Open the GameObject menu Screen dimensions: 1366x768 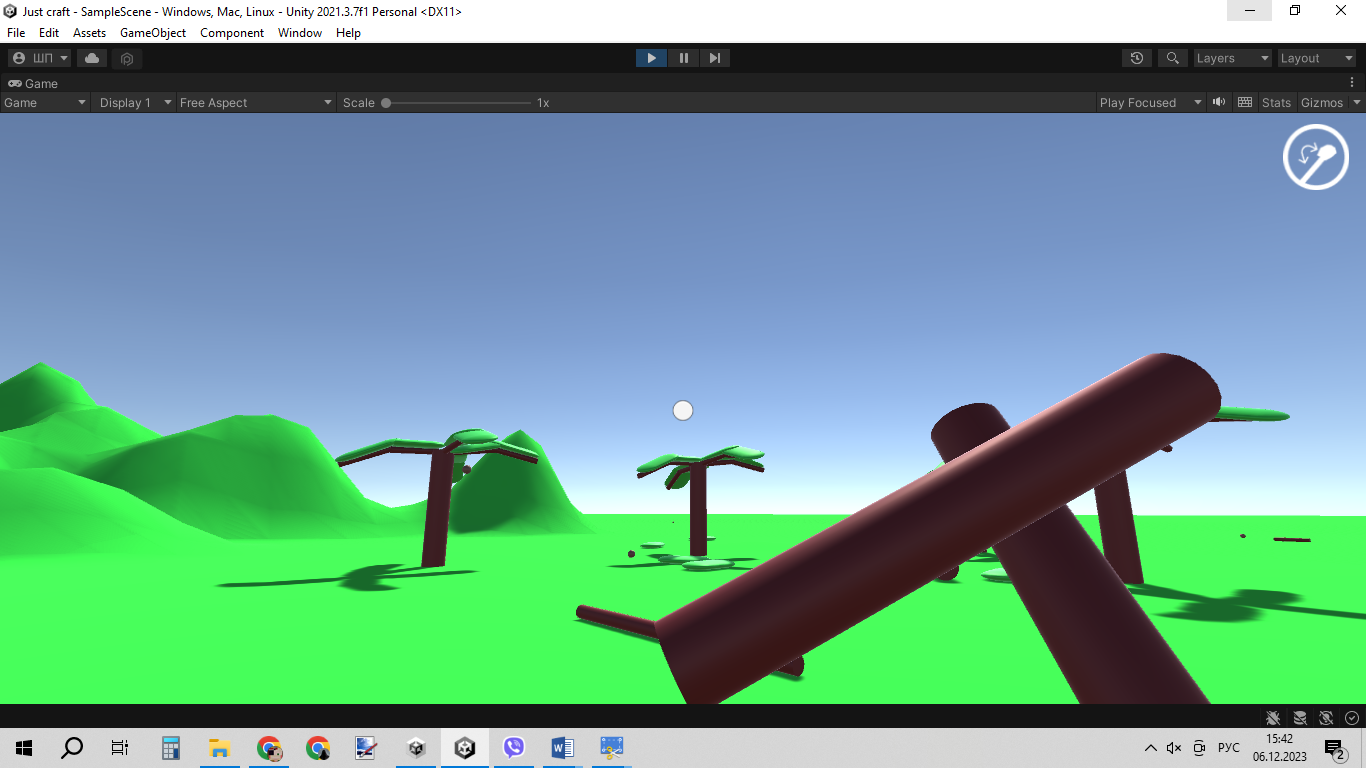click(x=153, y=33)
